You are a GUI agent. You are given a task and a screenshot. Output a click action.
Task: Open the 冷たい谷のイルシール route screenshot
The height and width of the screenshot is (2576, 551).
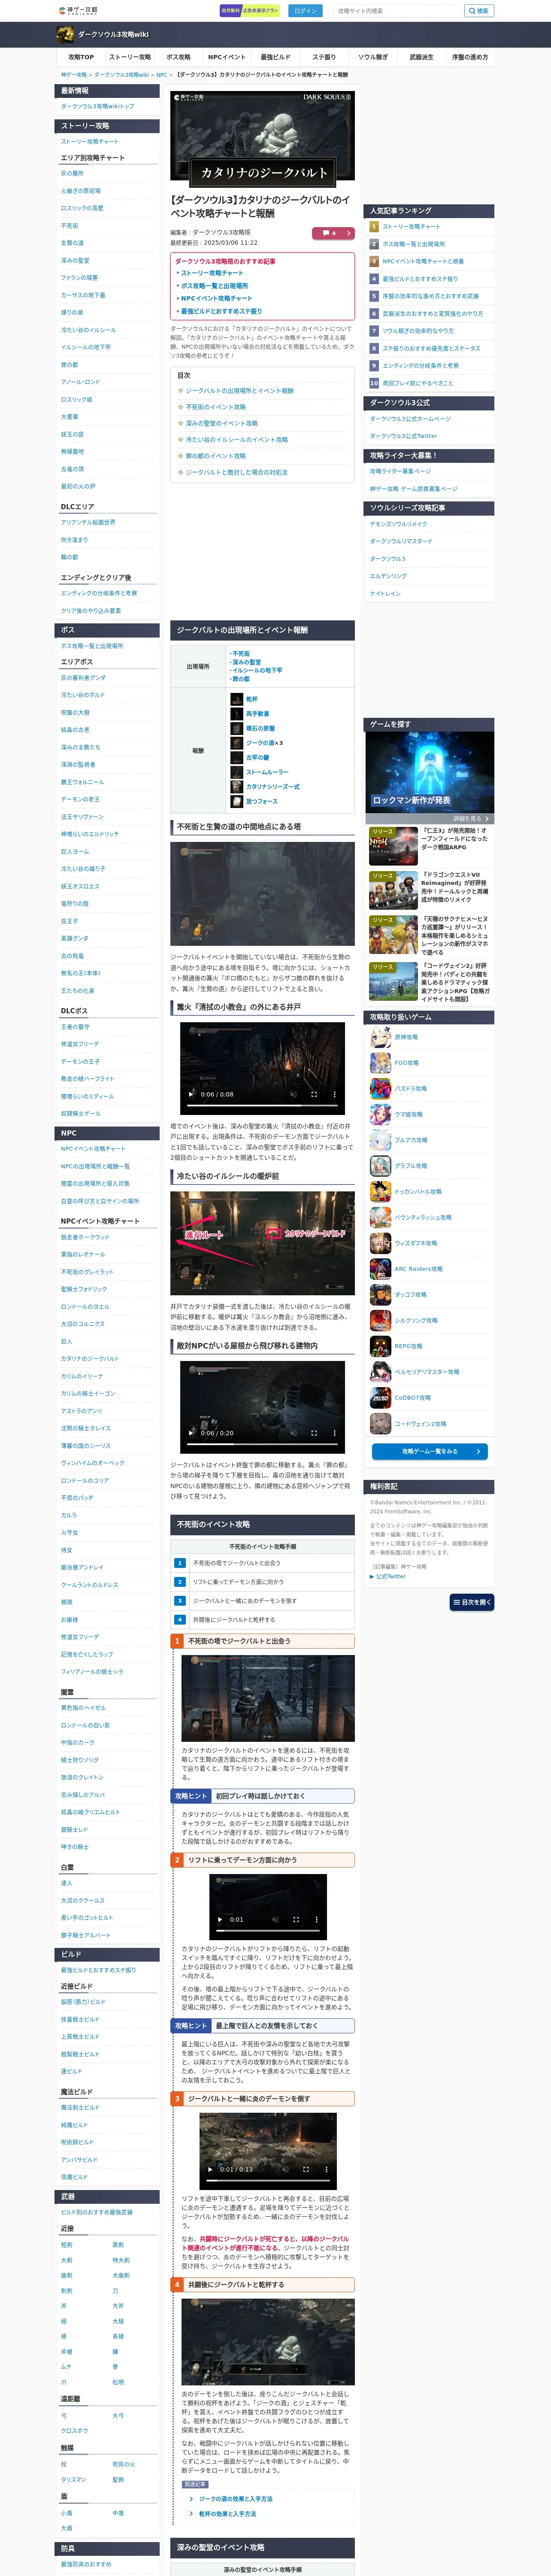[262, 1243]
